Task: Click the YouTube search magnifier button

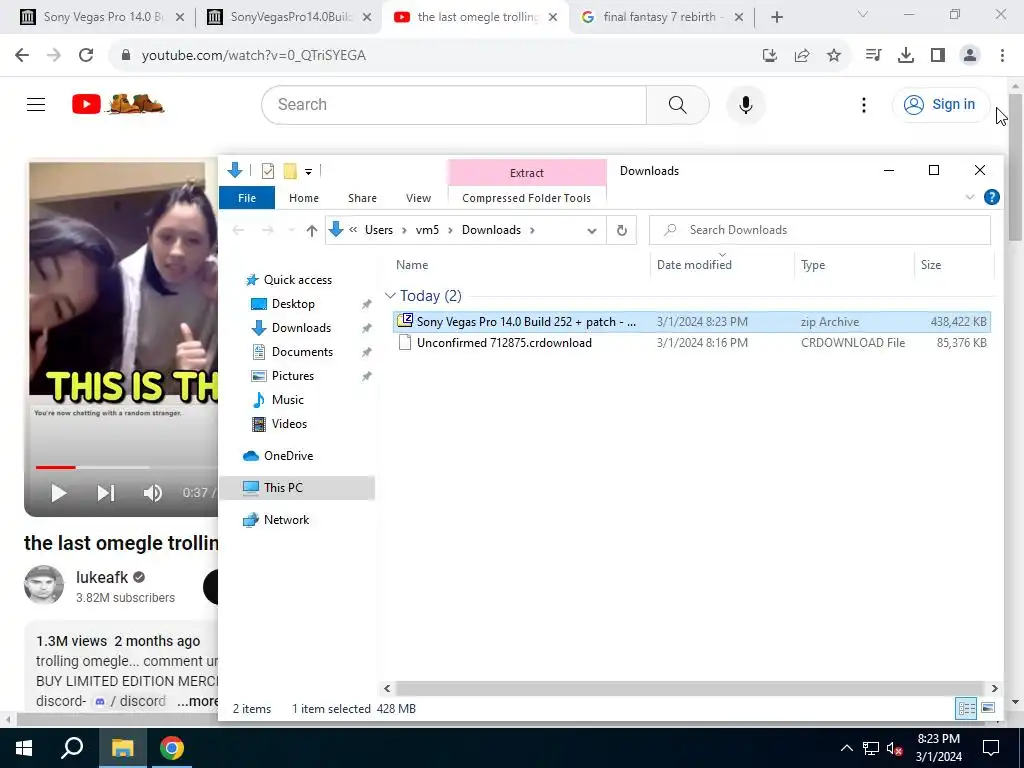Action: [x=677, y=104]
